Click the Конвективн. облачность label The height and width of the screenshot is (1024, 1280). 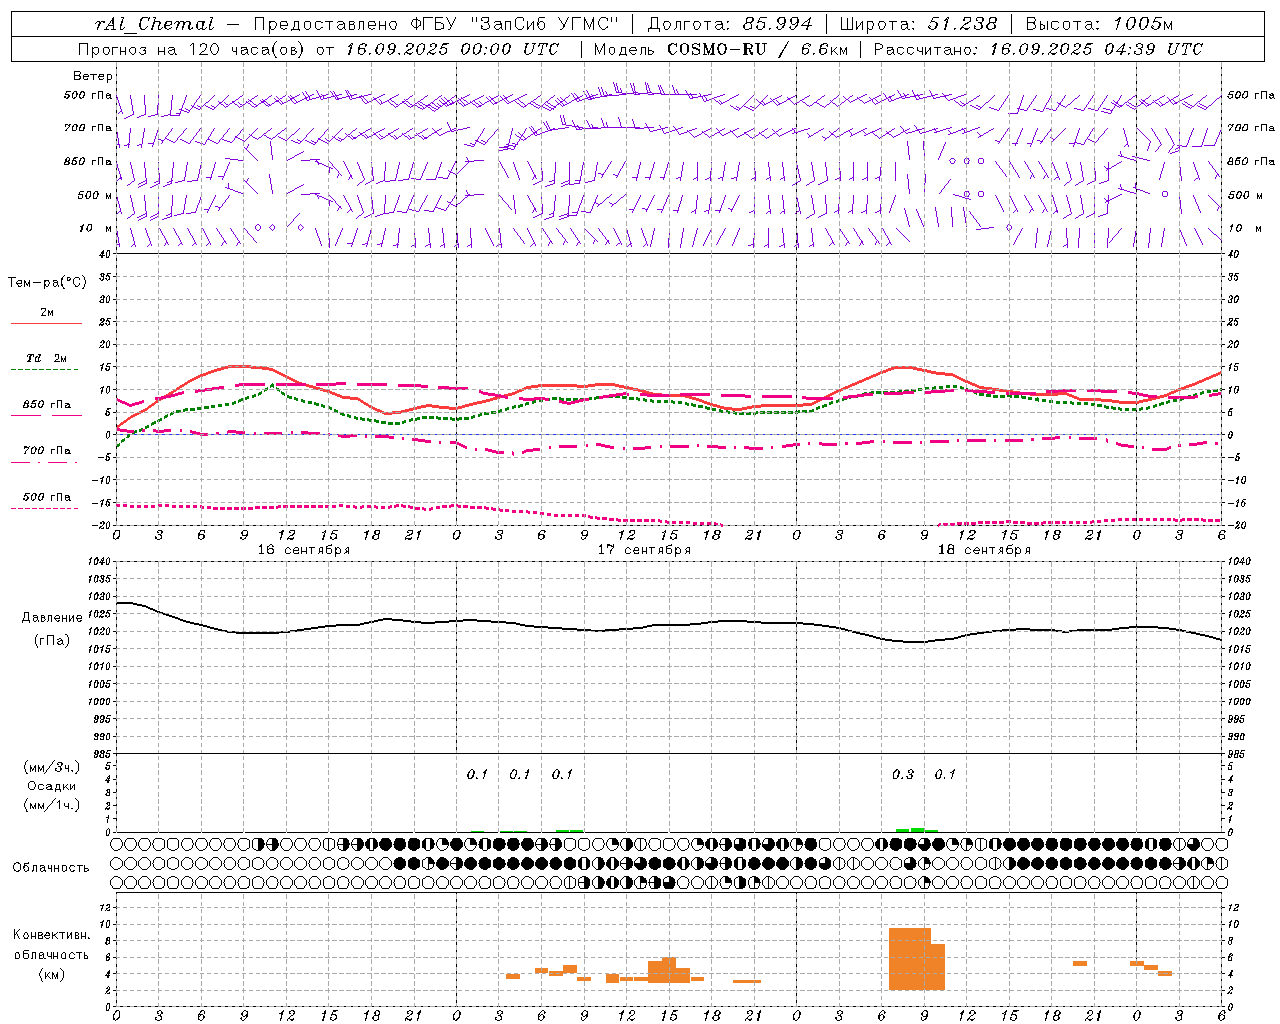(x=51, y=945)
